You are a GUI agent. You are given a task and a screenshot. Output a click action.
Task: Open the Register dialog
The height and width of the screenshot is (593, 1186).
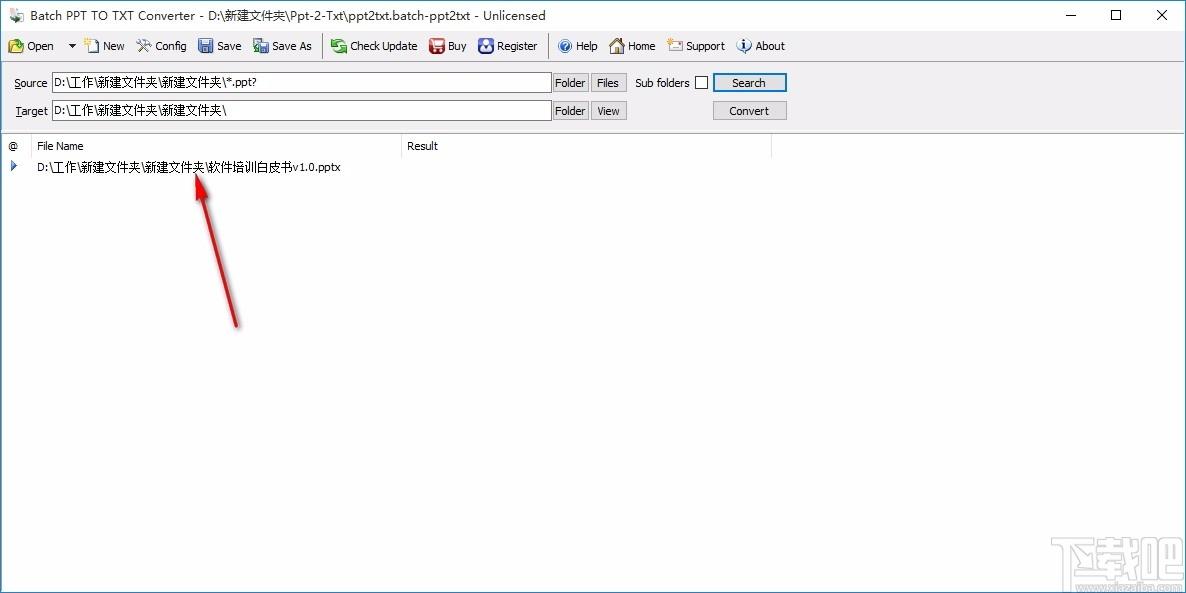(x=508, y=46)
